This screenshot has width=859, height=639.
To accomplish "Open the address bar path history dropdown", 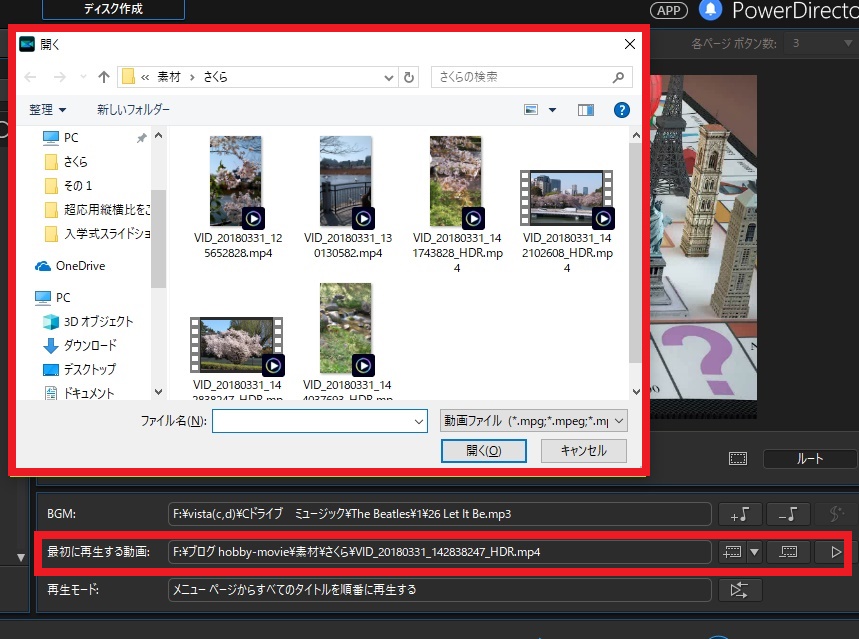I will (388, 77).
